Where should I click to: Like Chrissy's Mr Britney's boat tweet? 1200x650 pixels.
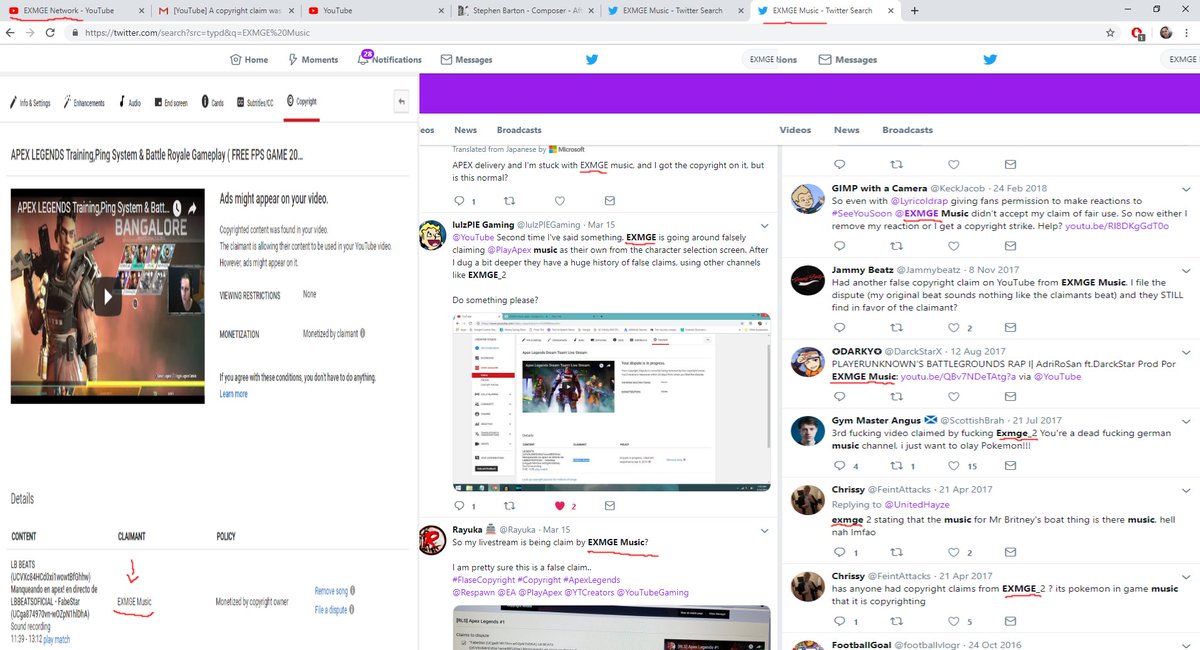pos(953,552)
